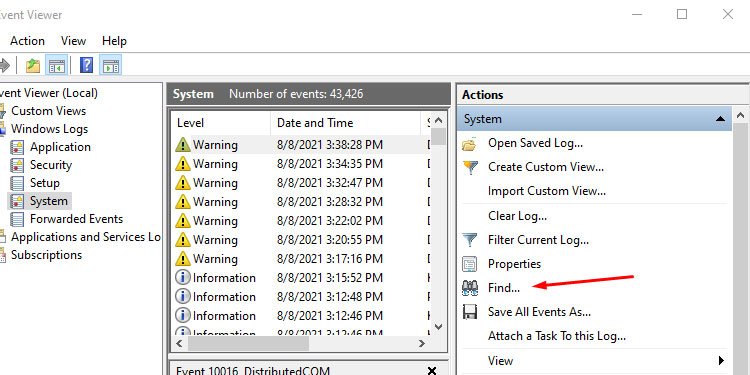Viewport: 750px width, 375px height.
Task: Click Open Saved Log... action
Action: (535, 143)
